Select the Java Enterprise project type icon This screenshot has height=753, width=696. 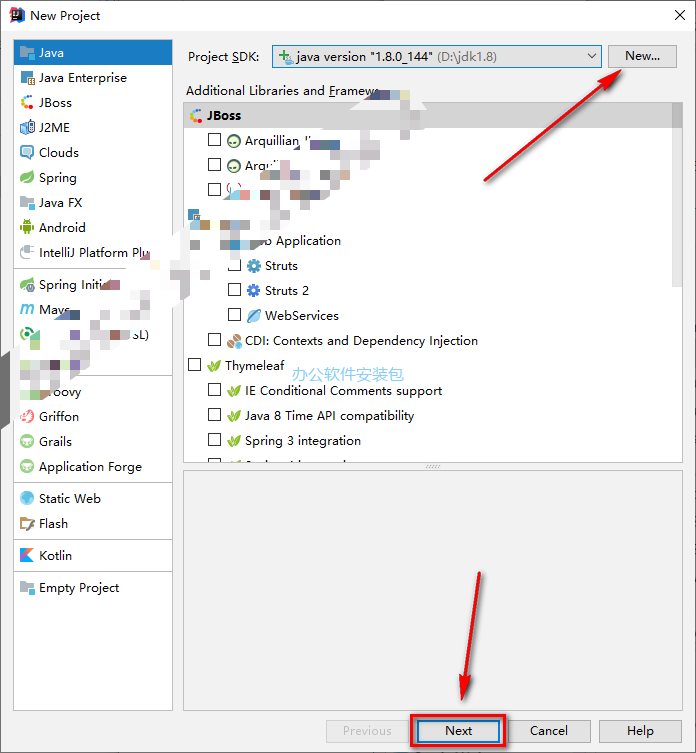point(28,78)
